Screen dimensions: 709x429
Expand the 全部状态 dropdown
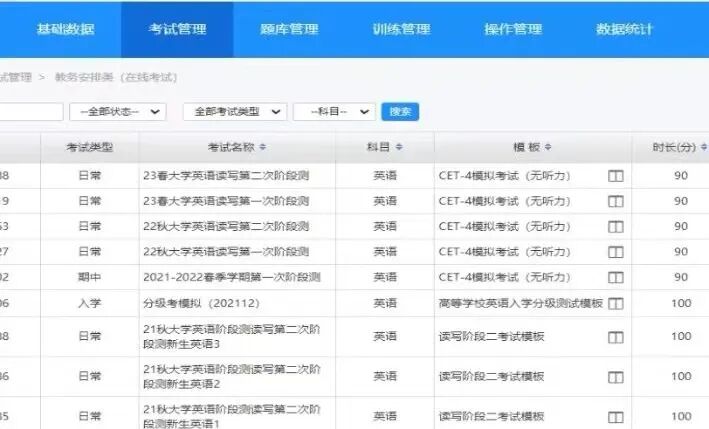pyautogui.click(x=118, y=112)
